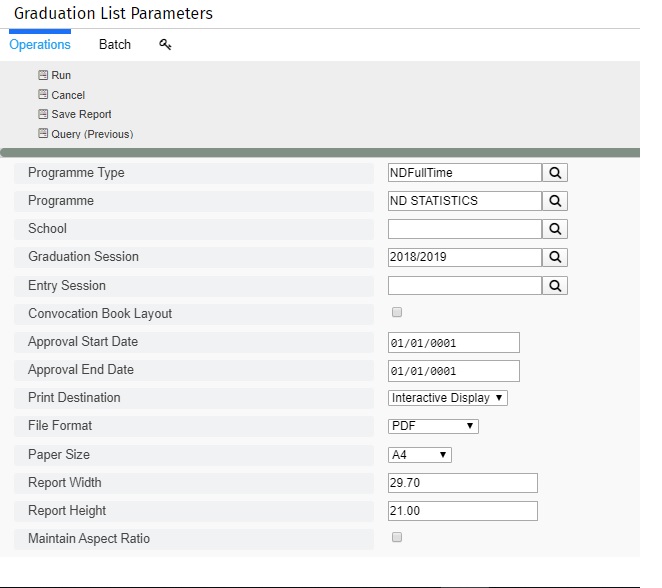Click the icon beside Save Report

click(x=43, y=114)
